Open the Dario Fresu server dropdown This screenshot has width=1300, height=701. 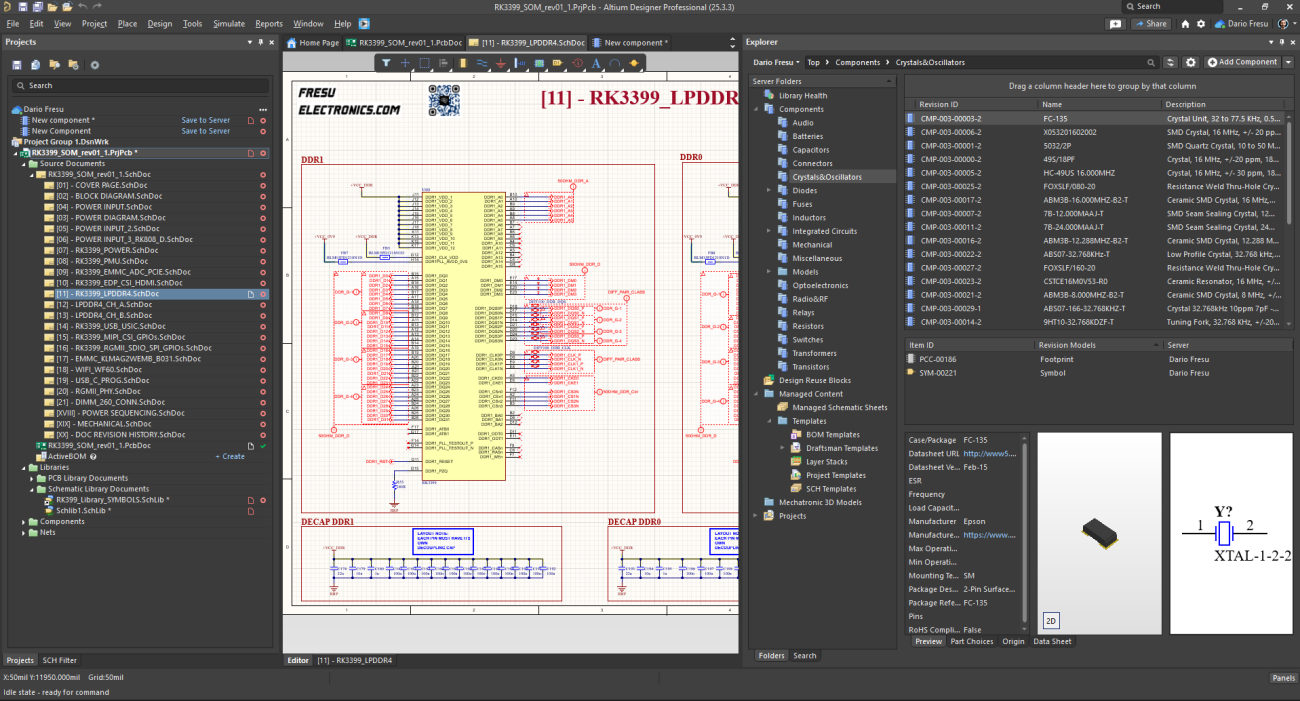(x=776, y=62)
